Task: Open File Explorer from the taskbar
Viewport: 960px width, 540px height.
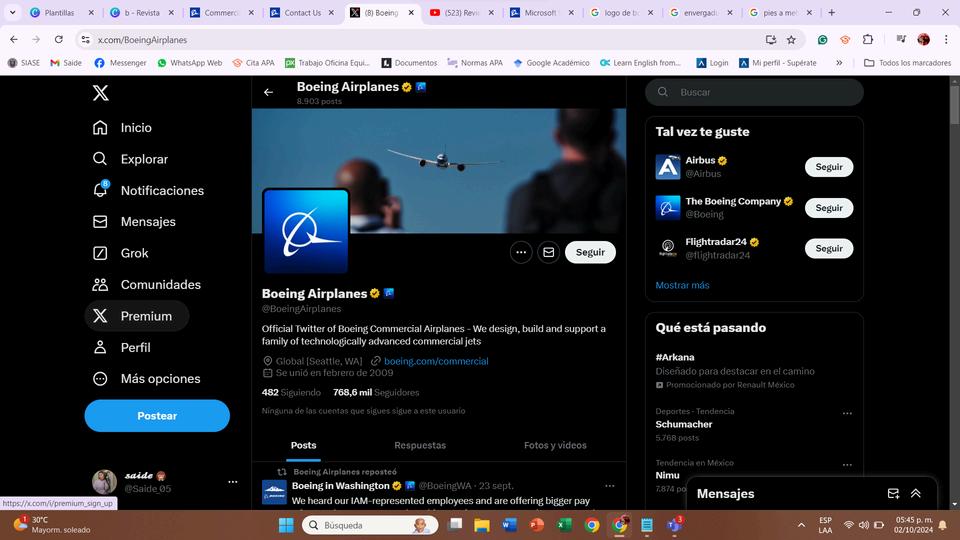Action: pos(482,525)
